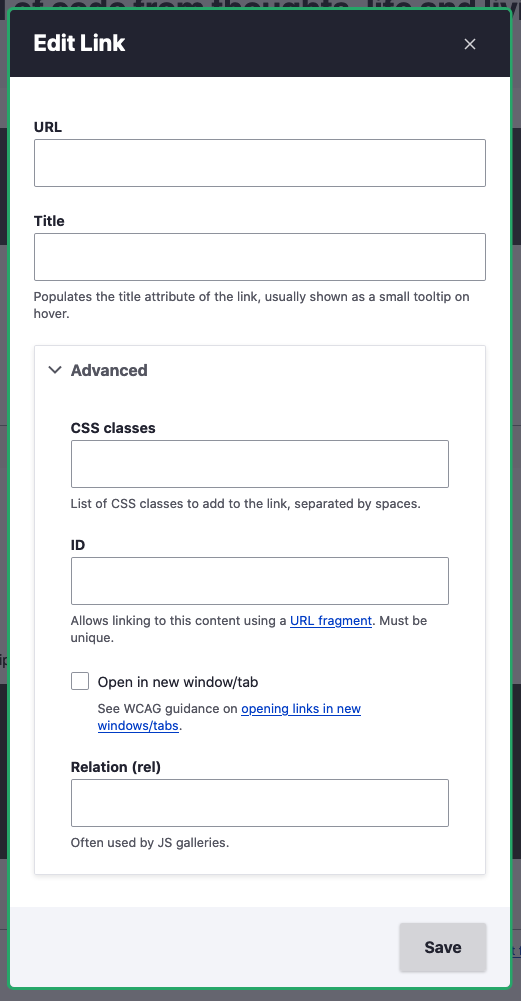The width and height of the screenshot is (521, 1001).
Task: Click the Advanced section heading text
Action: pyautogui.click(x=109, y=370)
